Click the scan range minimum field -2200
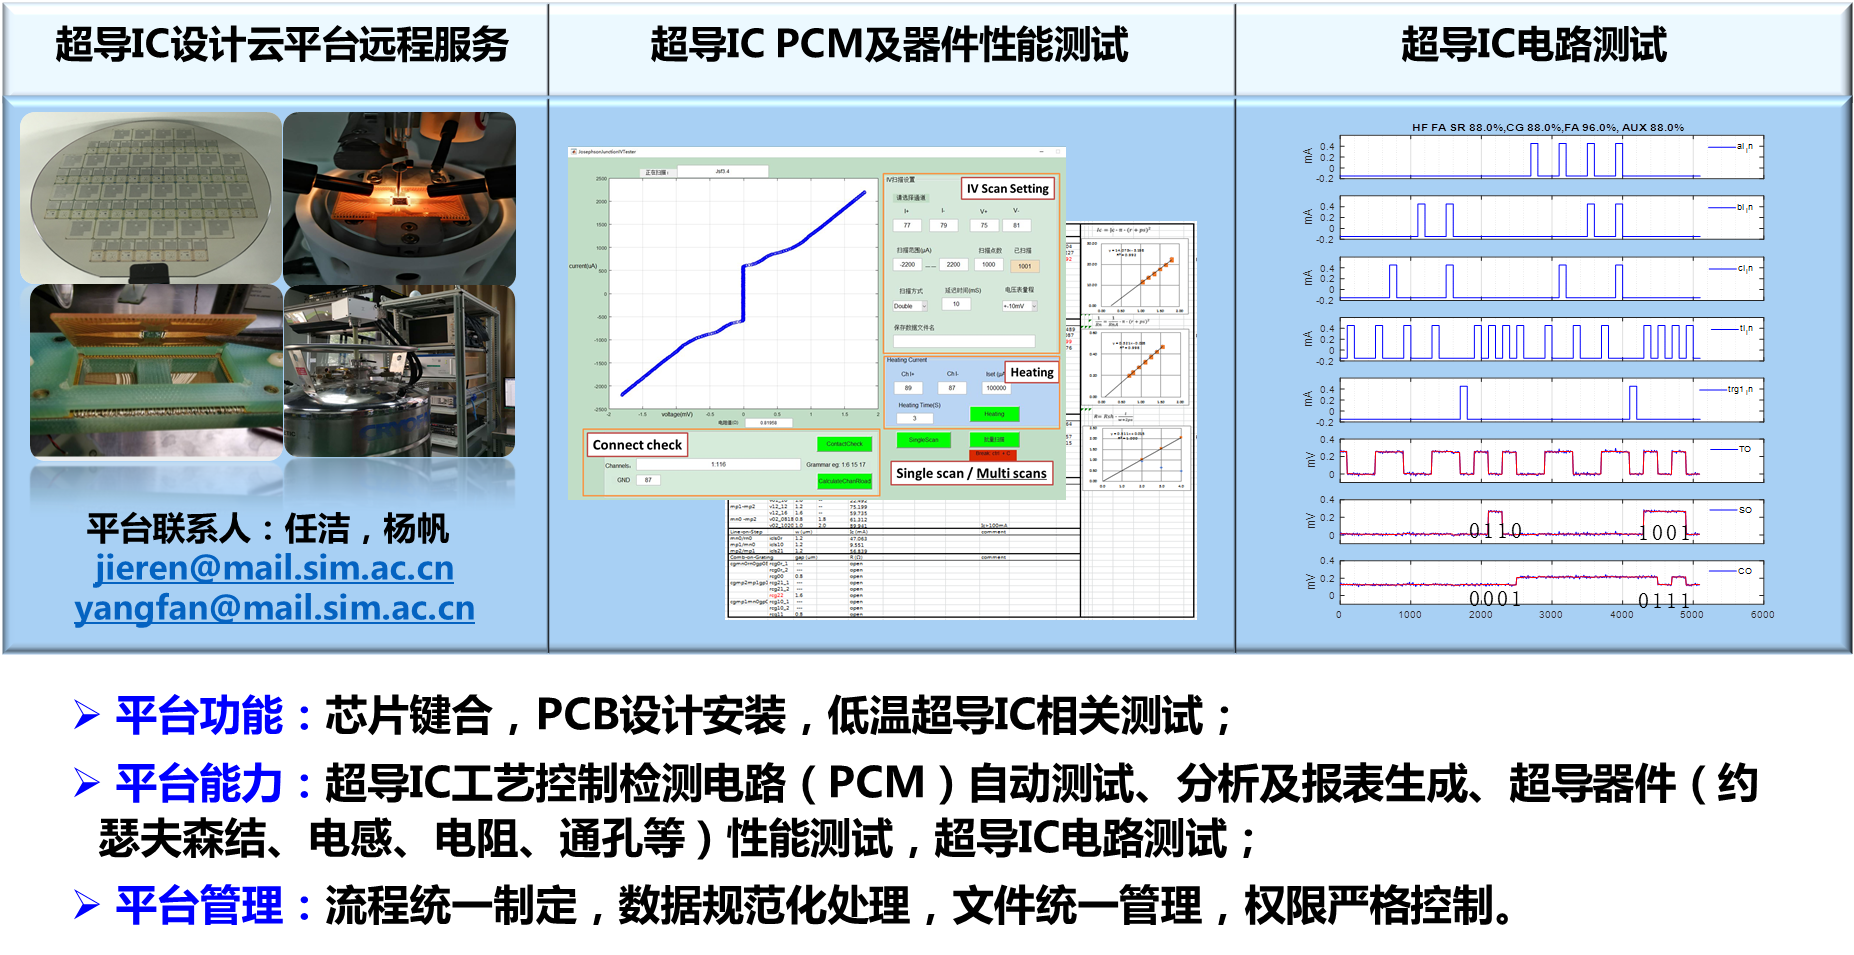1854x955 pixels. point(907,265)
